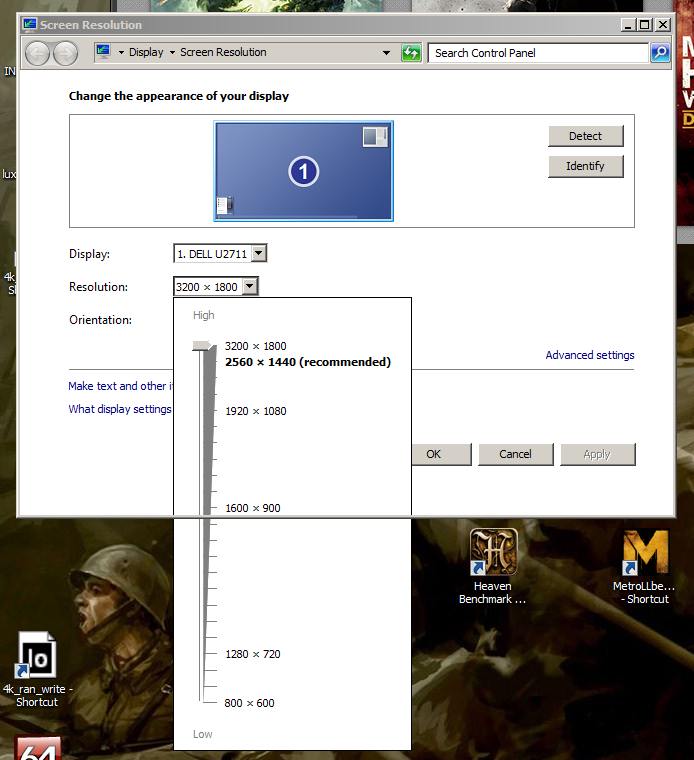
Task: Click the Back navigation arrow button
Action: pyautogui.click(x=38, y=53)
